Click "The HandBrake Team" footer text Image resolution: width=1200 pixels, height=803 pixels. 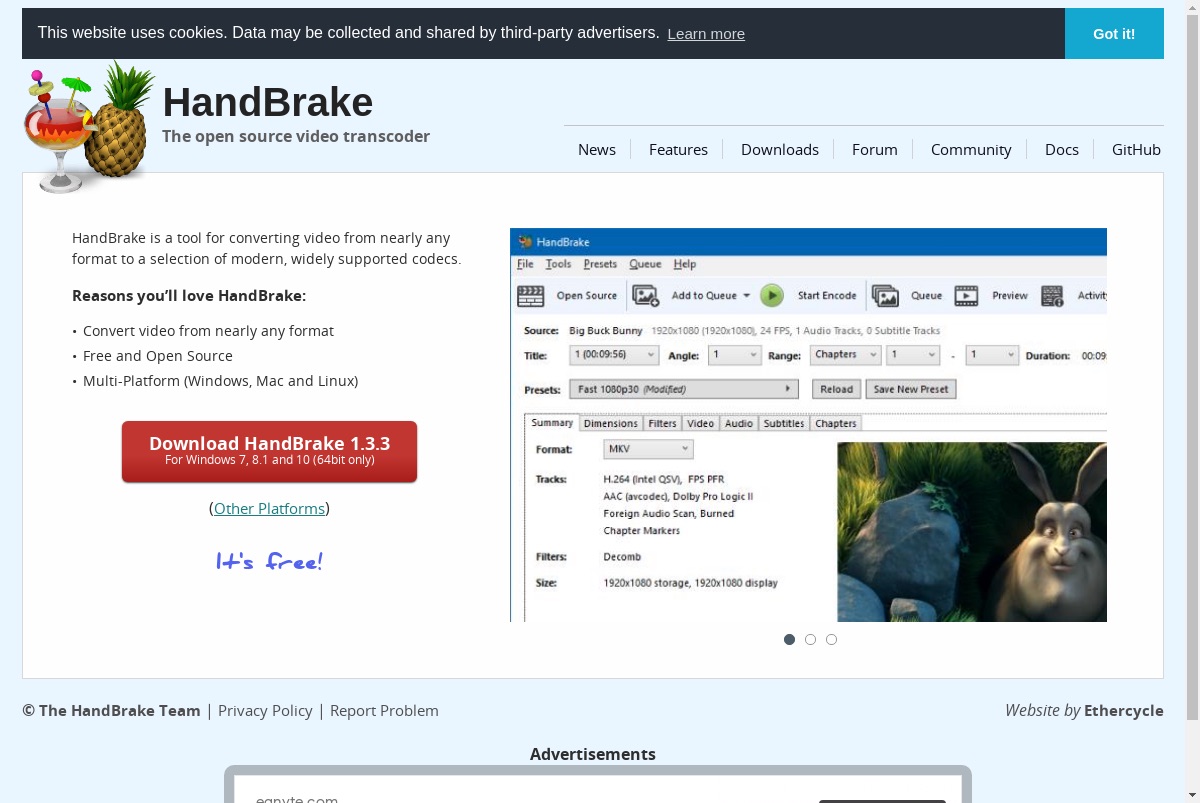(x=120, y=710)
